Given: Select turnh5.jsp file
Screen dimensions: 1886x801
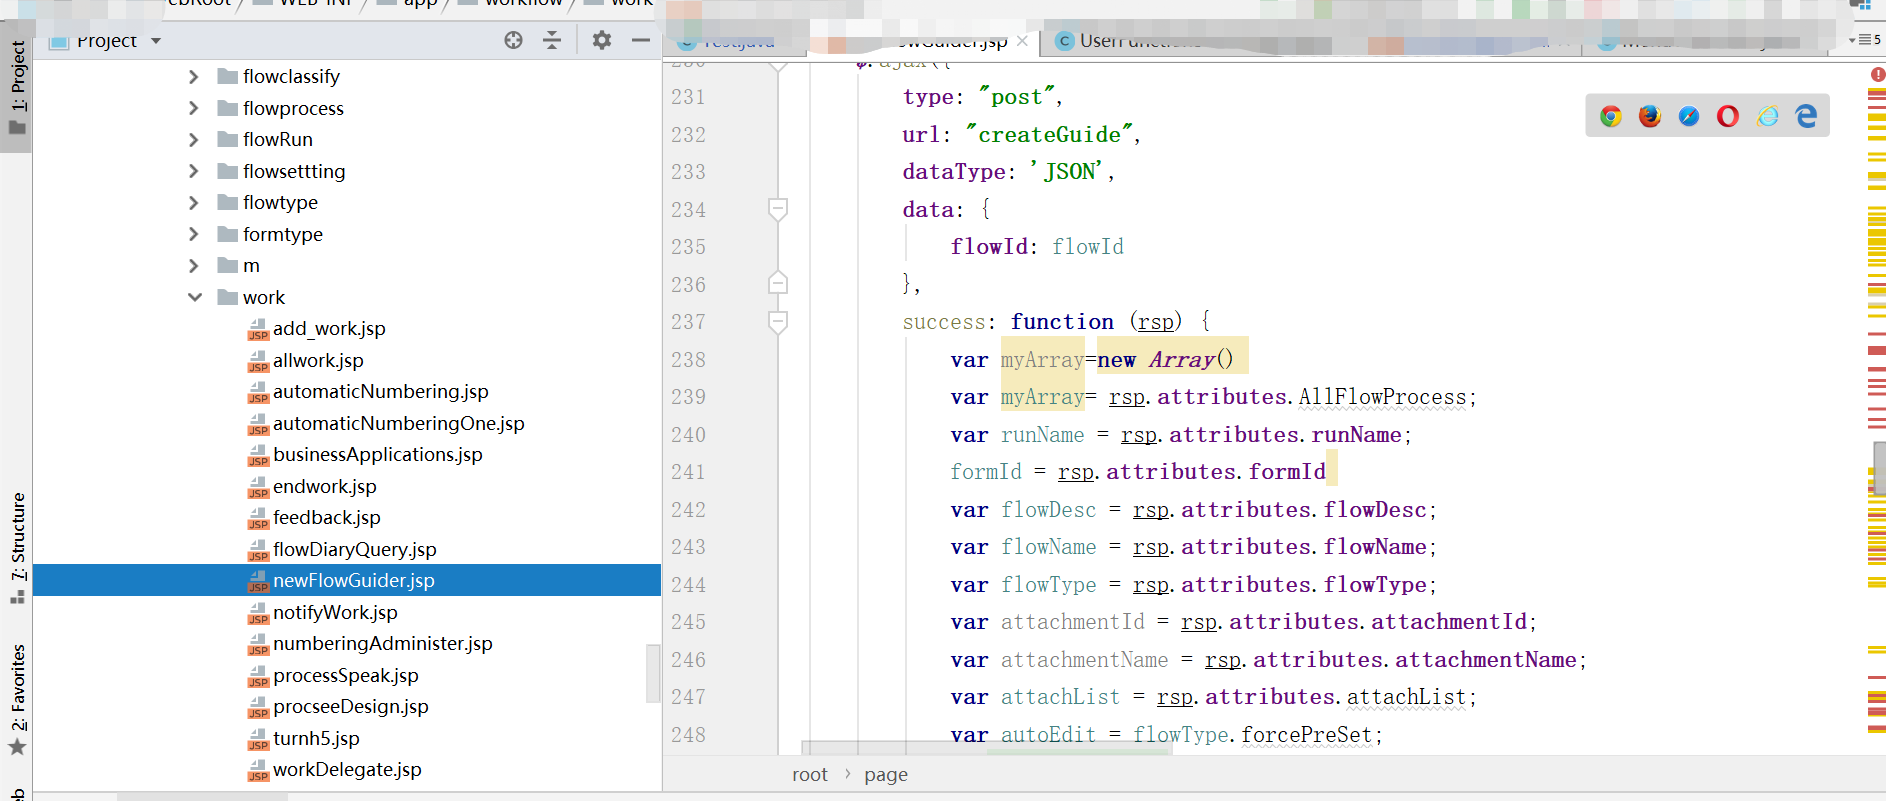Looking at the screenshot, I should pos(316,738).
